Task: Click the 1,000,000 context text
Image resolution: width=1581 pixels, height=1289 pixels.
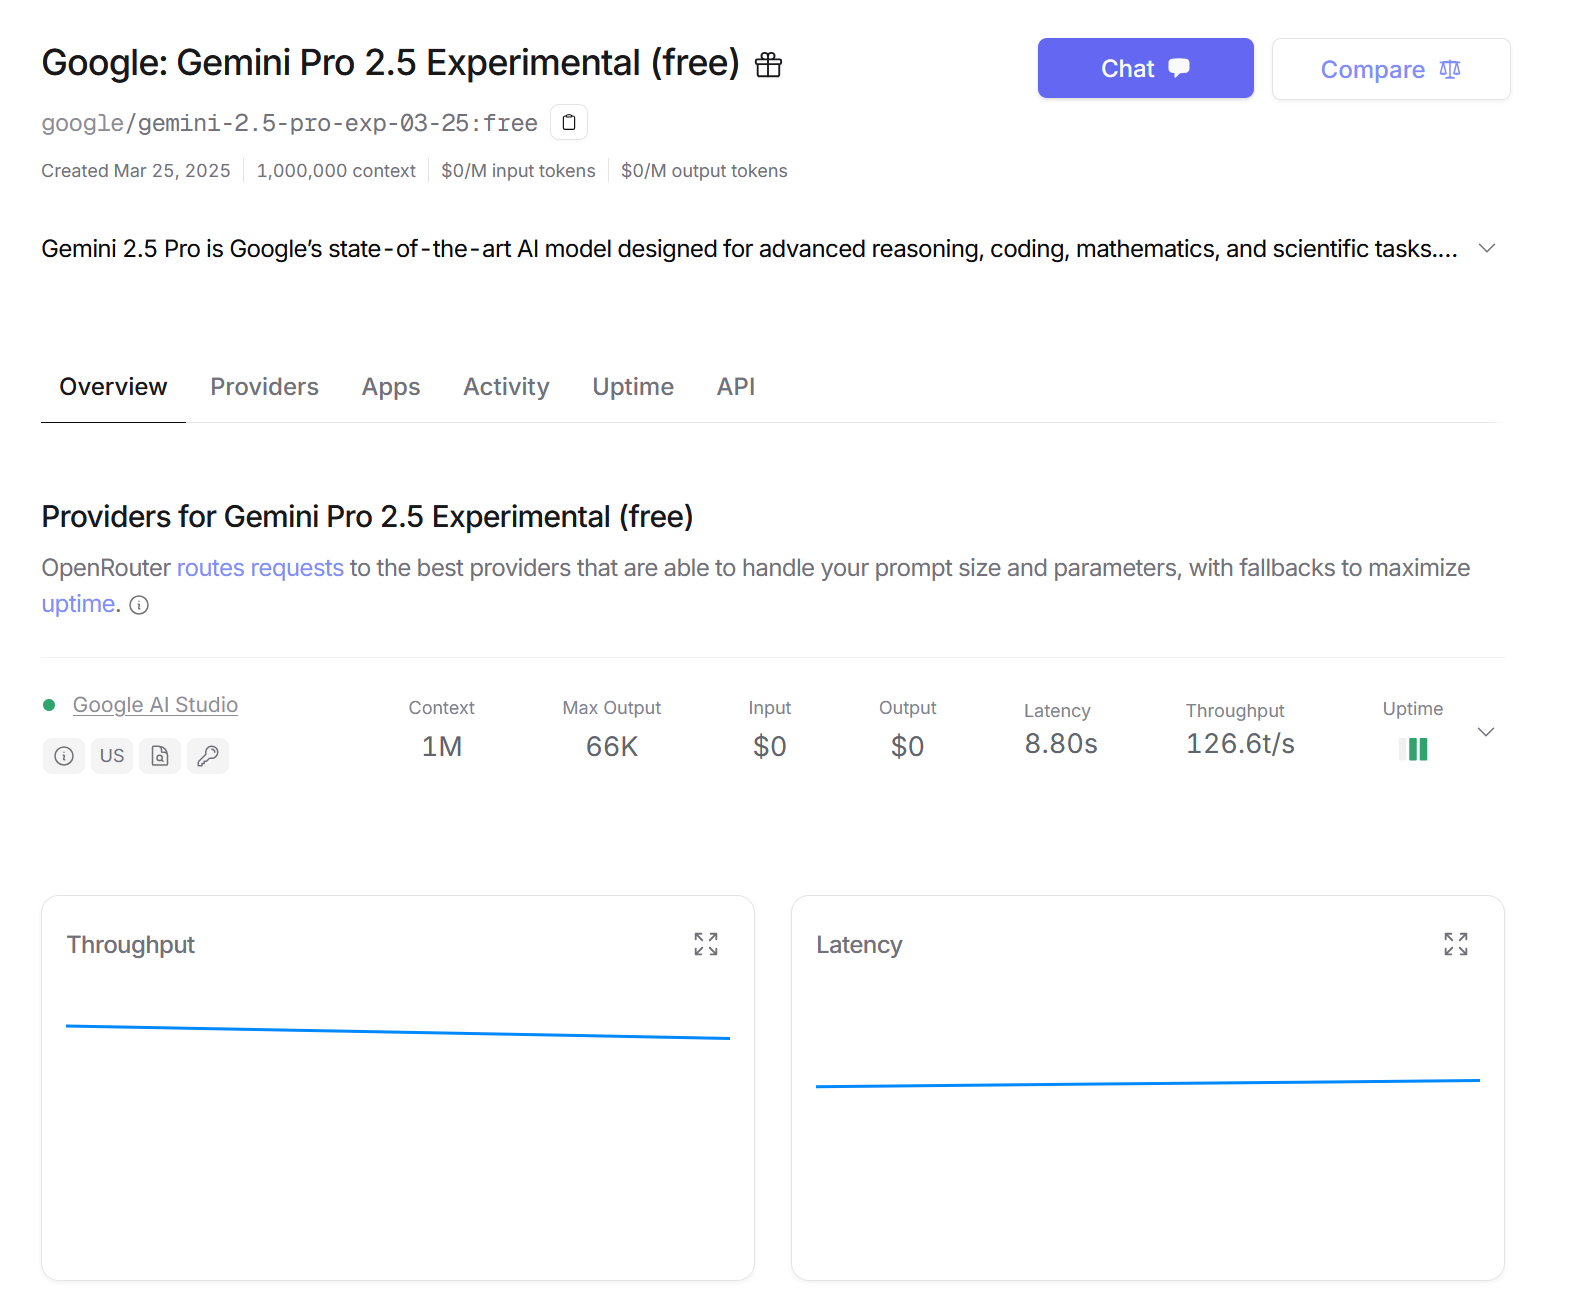Action: (336, 171)
